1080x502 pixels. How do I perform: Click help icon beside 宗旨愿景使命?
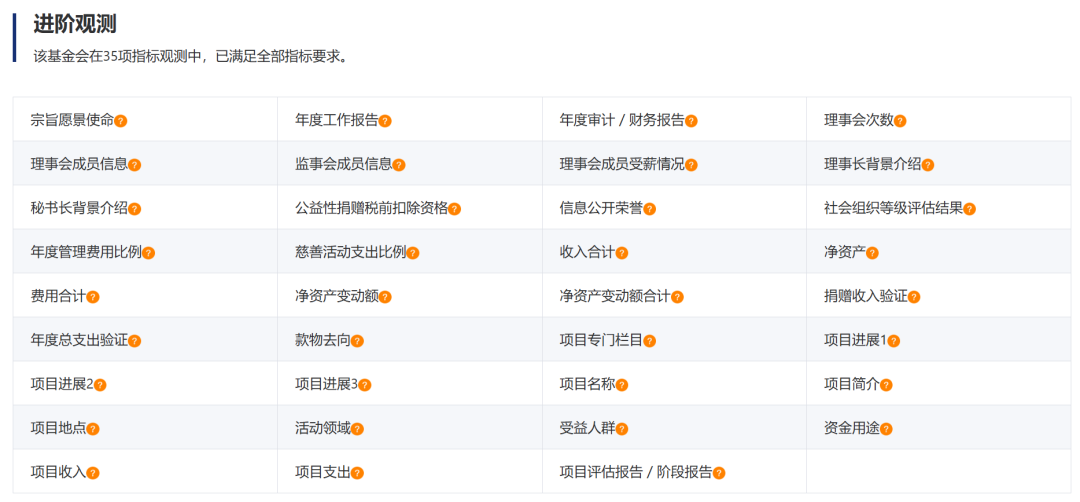pos(121,121)
